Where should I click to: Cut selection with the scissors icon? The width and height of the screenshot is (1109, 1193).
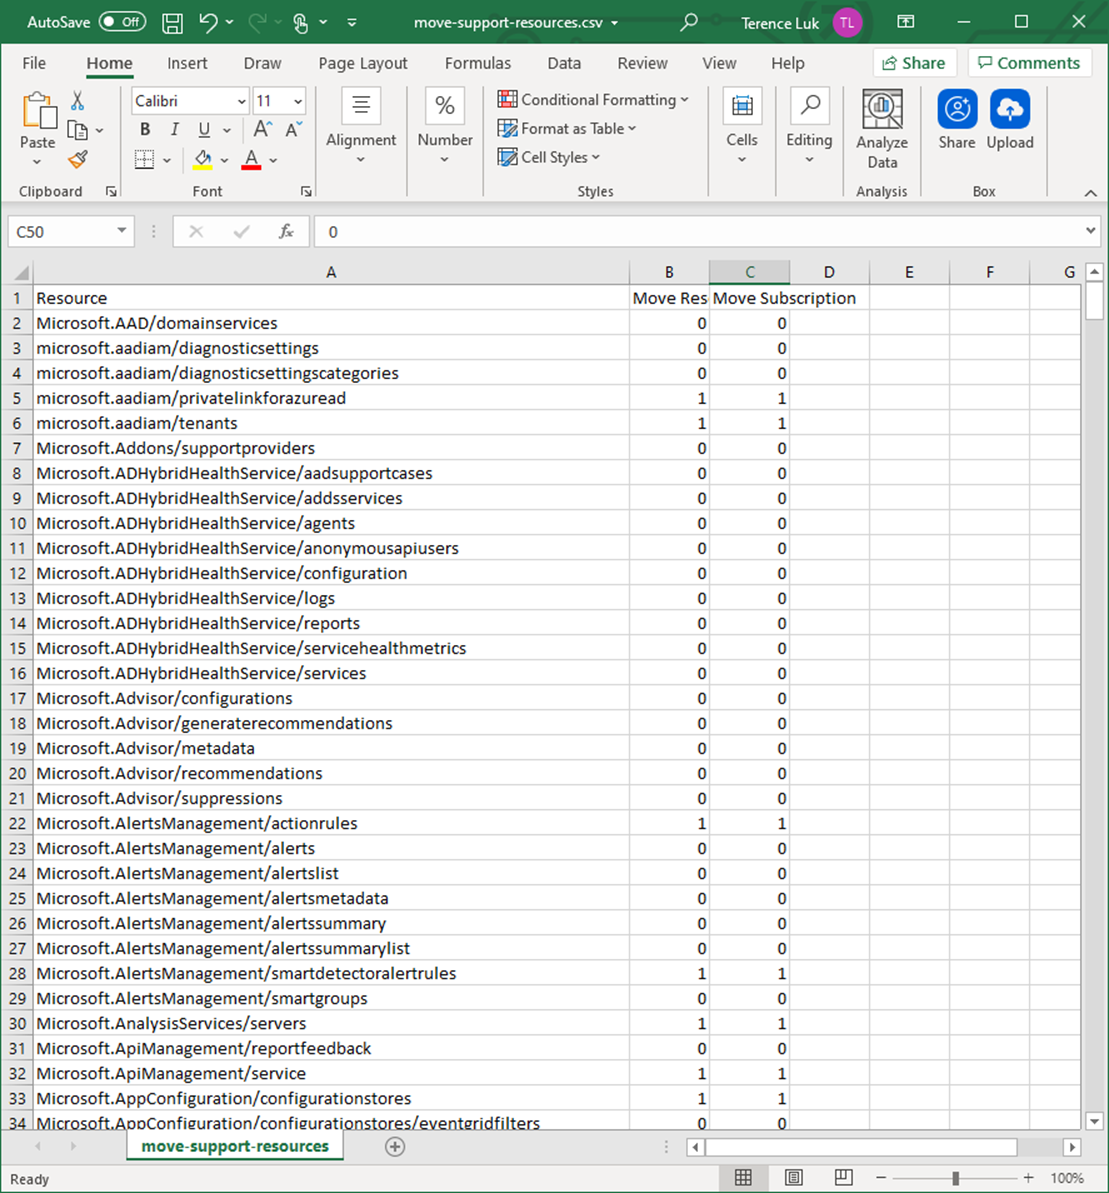point(78,100)
